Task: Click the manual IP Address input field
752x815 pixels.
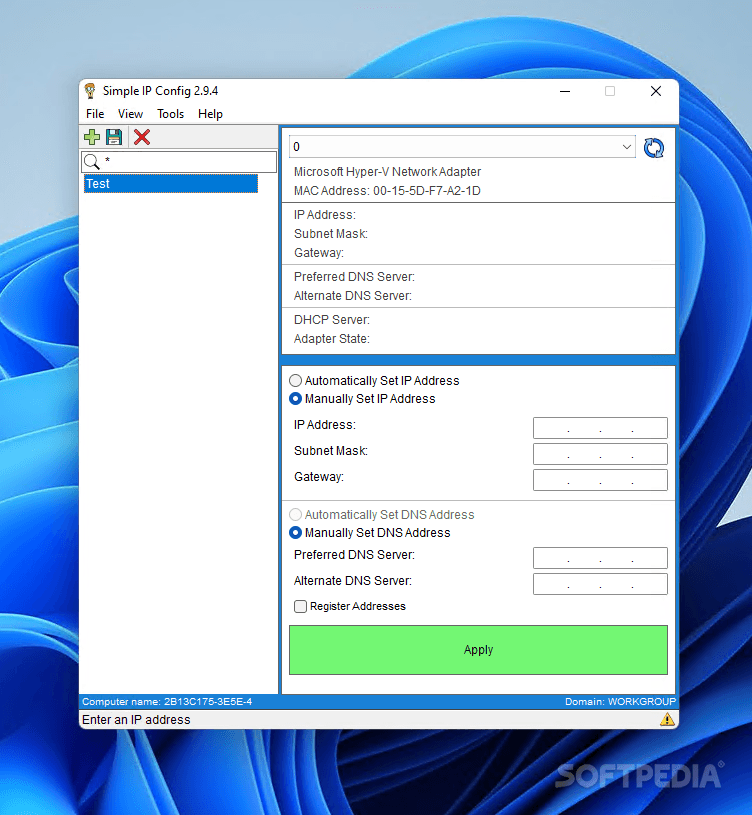Action: click(x=600, y=428)
